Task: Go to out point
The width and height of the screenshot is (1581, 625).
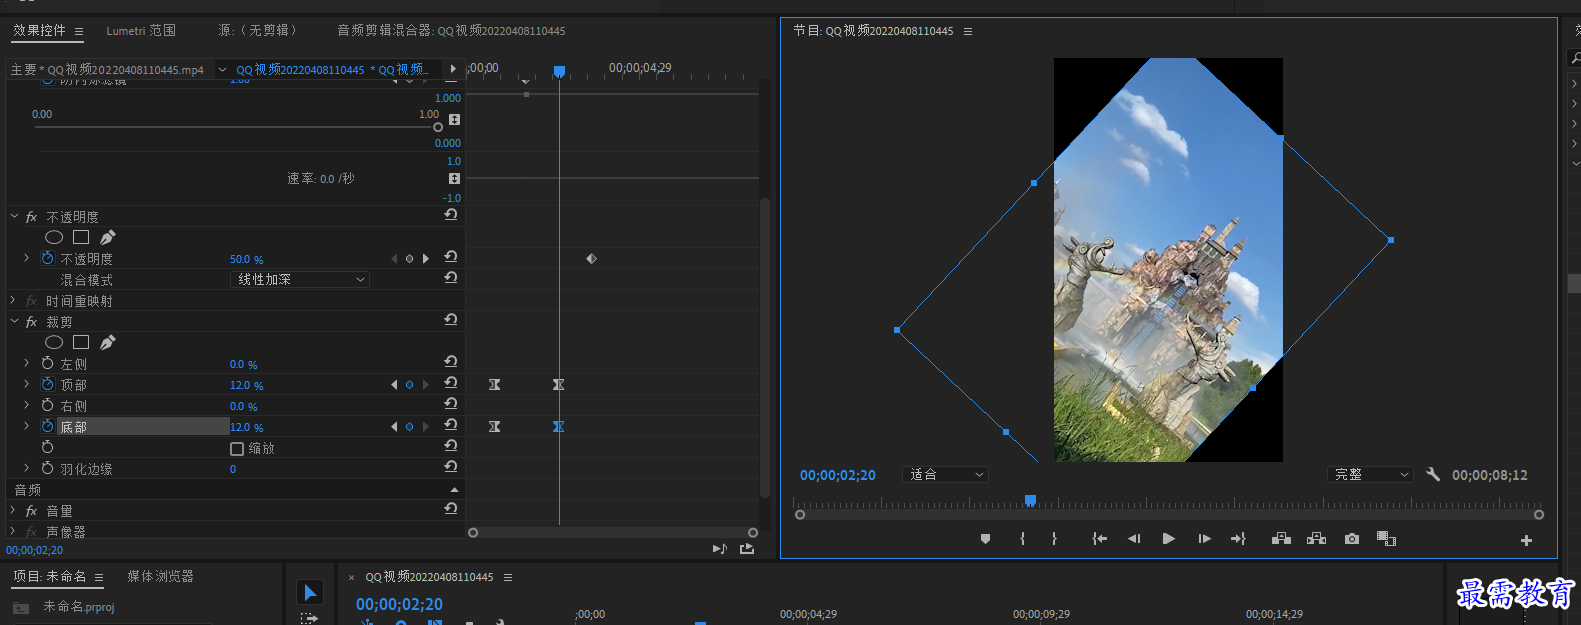Action: 1238,539
